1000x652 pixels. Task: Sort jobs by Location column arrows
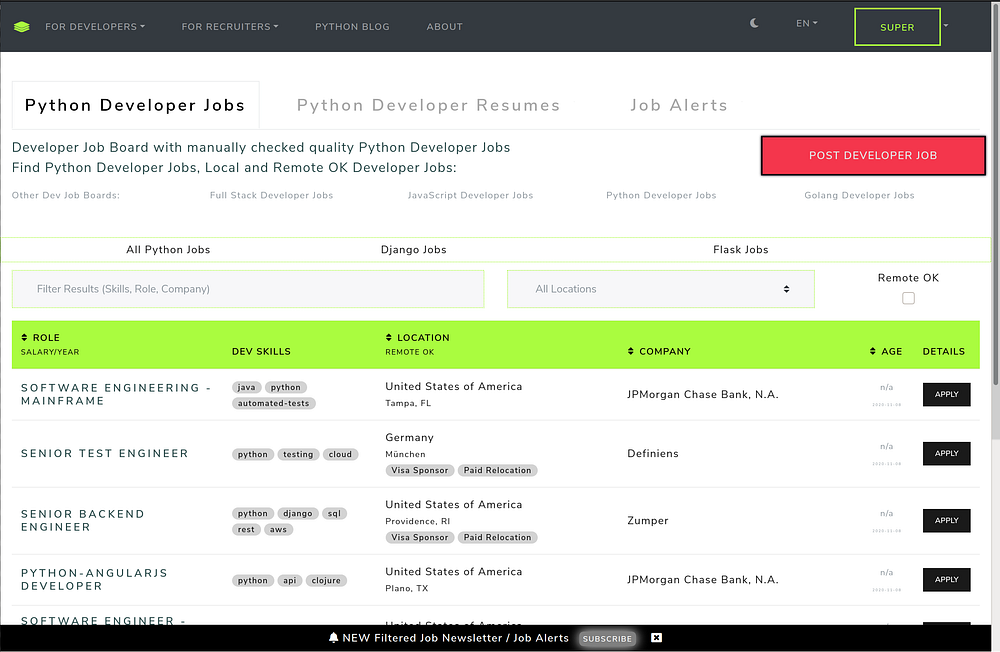(x=389, y=338)
